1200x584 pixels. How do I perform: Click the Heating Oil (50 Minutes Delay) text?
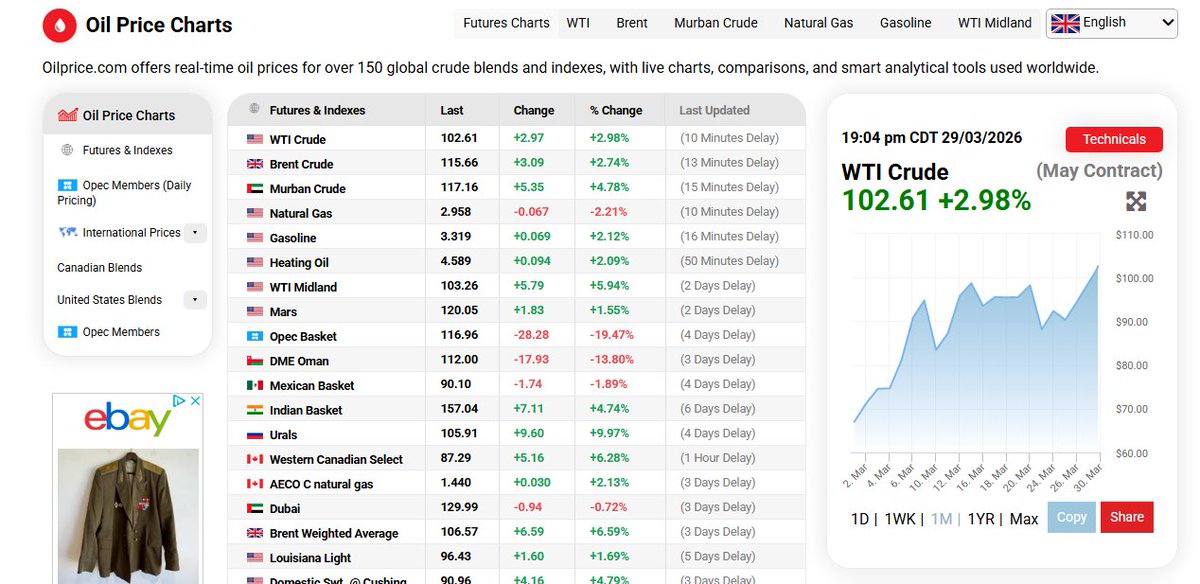pos(729,262)
